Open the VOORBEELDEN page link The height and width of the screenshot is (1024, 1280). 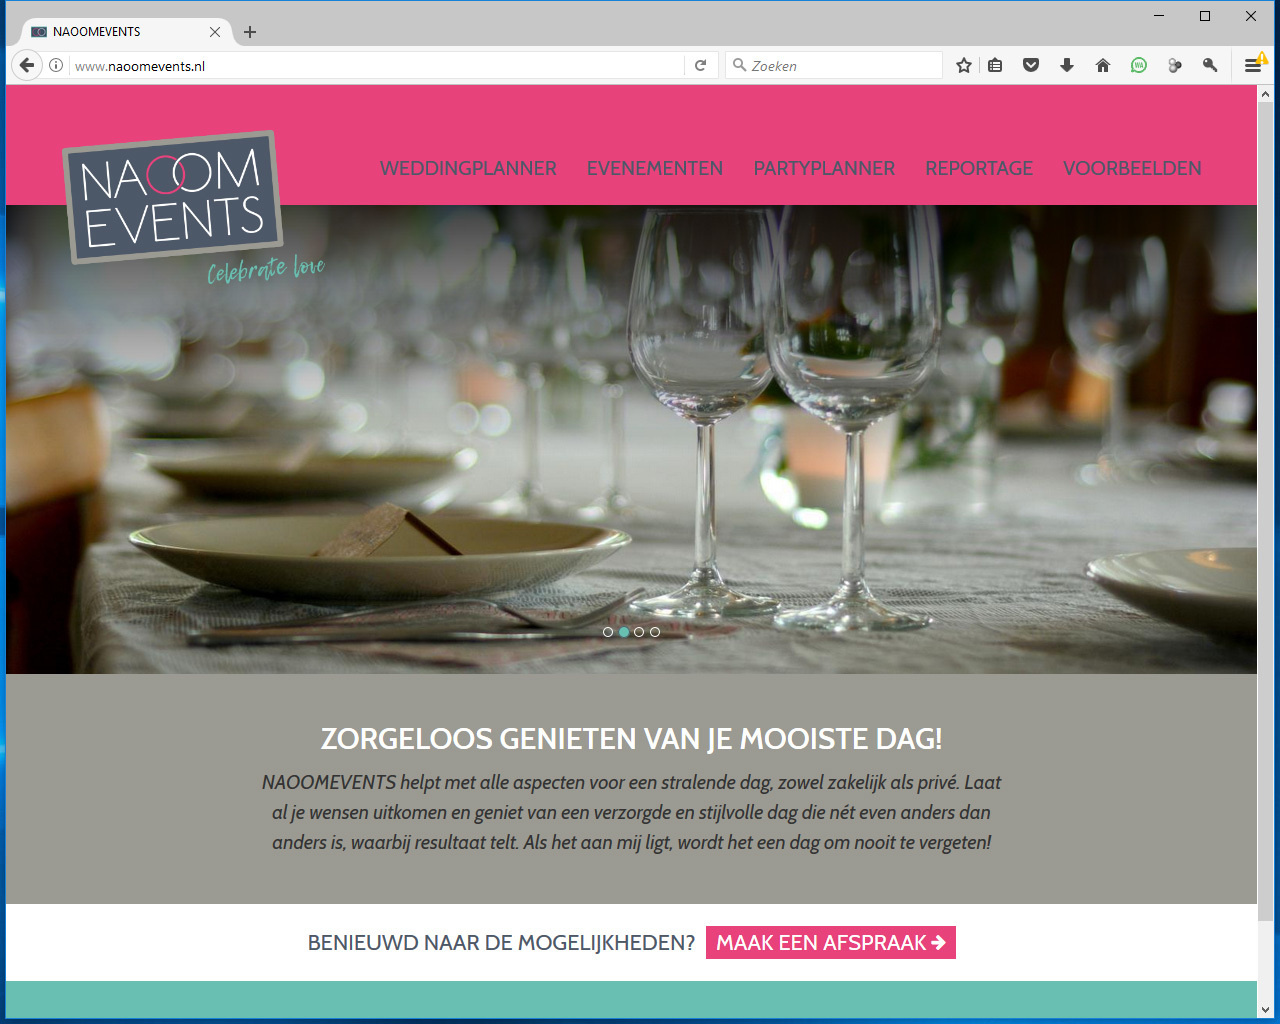[1132, 168]
